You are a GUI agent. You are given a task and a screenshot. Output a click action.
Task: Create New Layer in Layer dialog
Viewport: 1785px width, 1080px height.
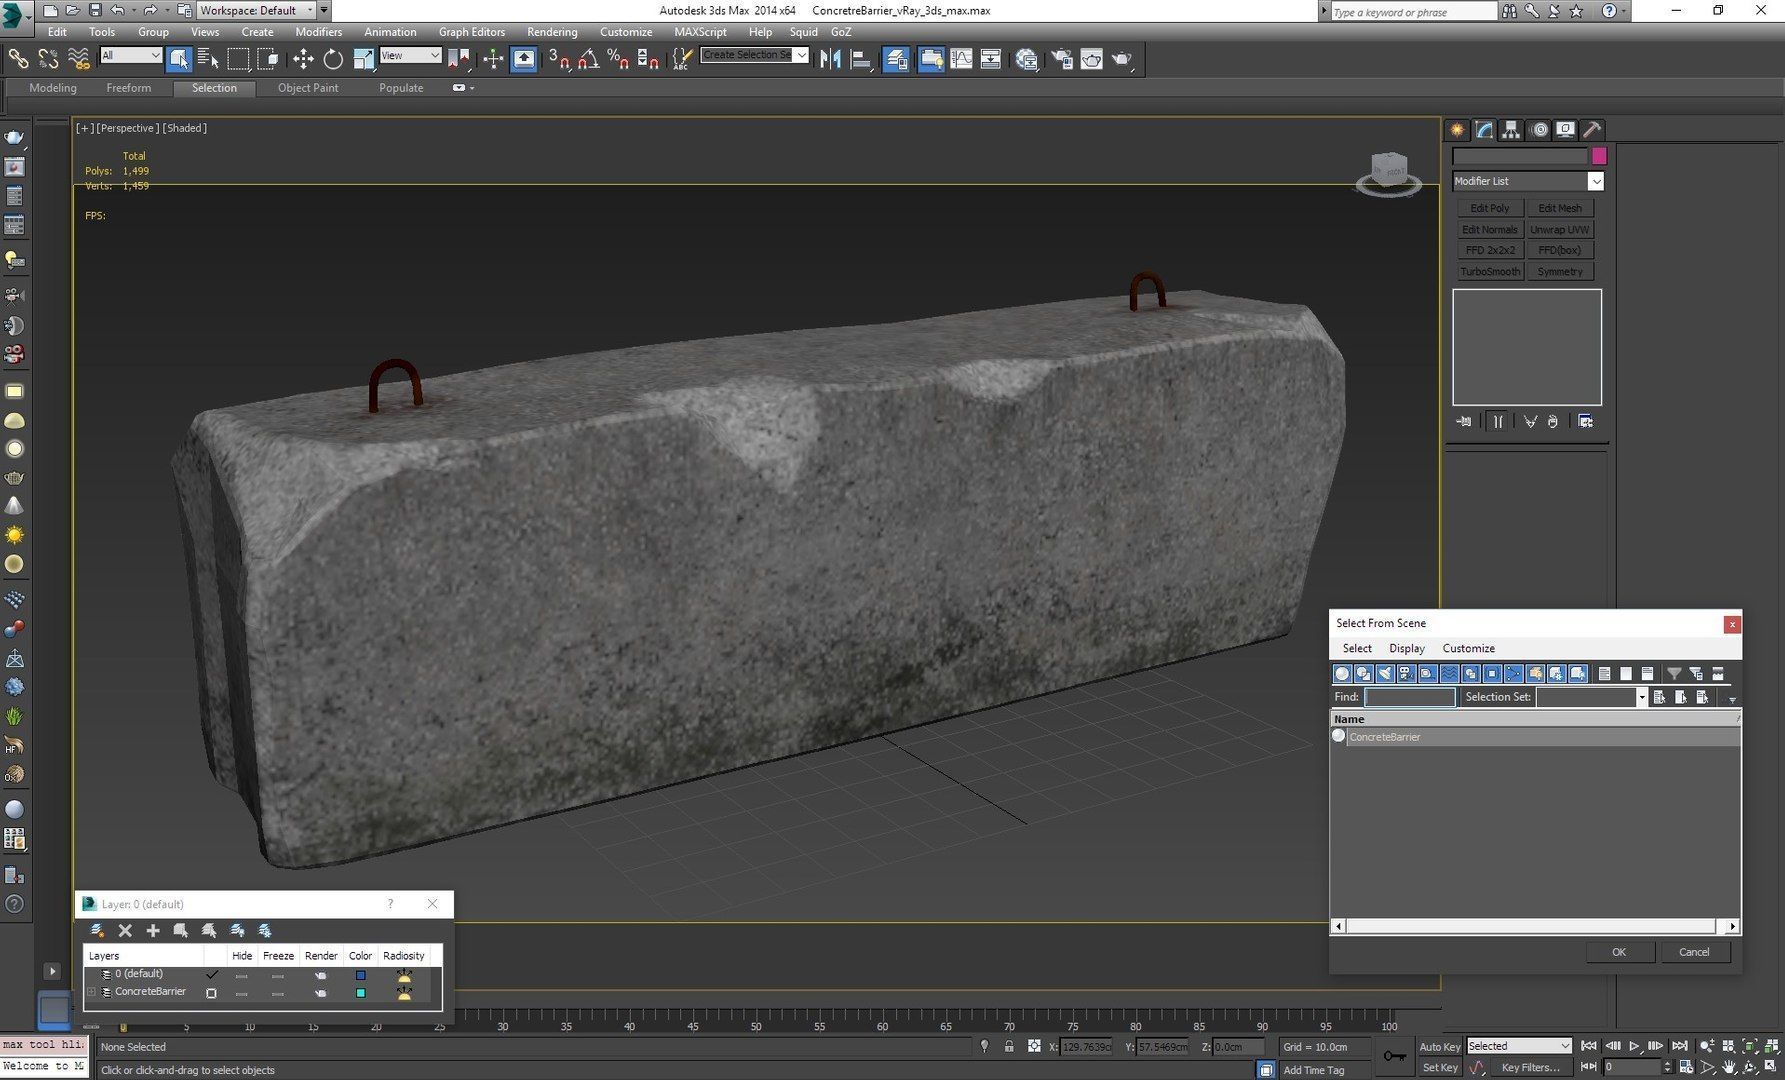[x=97, y=930]
